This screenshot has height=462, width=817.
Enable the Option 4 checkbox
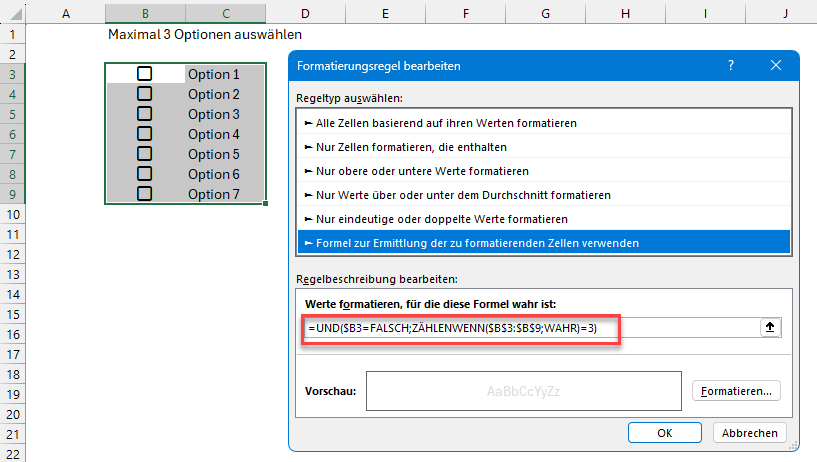[x=145, y=134]
